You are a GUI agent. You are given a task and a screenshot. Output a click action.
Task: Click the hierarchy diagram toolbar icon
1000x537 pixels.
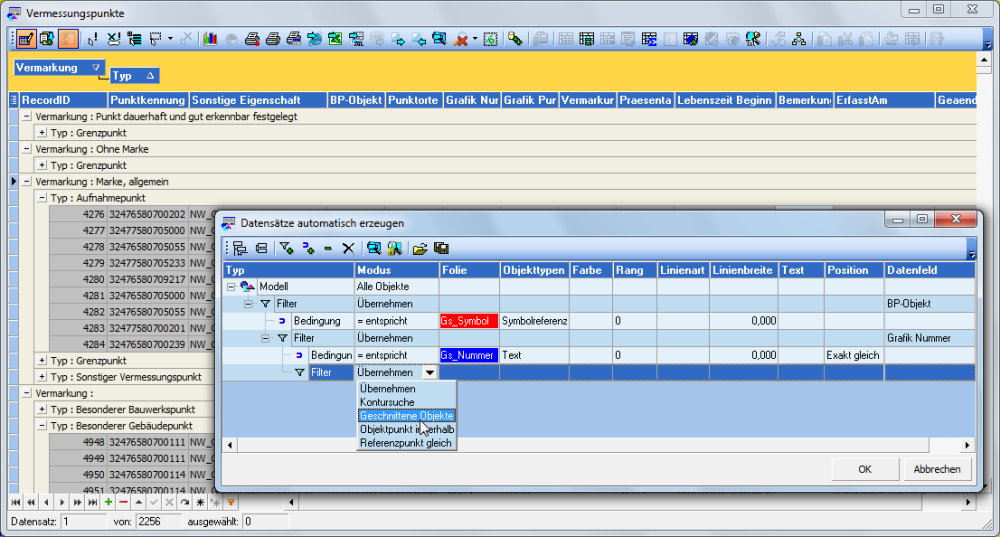[x=798, y=40]
